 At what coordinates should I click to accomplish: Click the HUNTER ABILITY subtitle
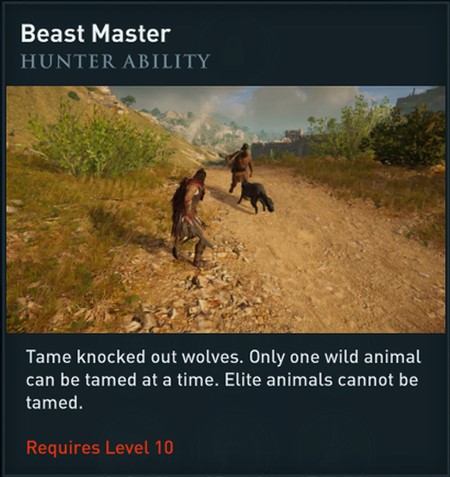[115, 61]
